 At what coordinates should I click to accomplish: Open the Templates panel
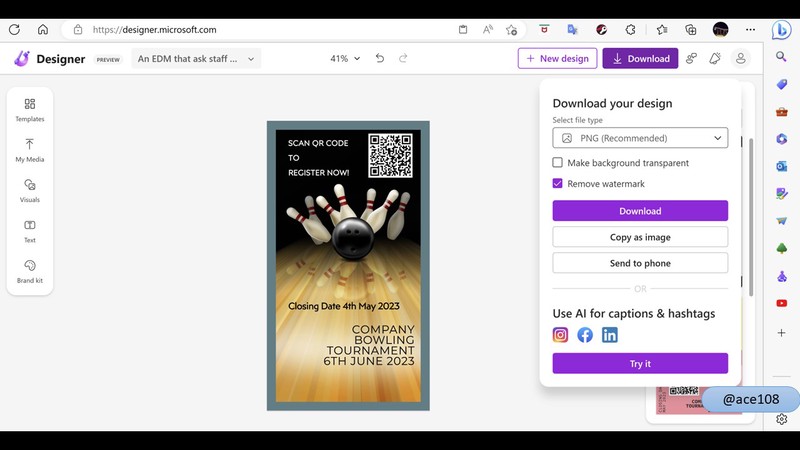coord(30,110)
